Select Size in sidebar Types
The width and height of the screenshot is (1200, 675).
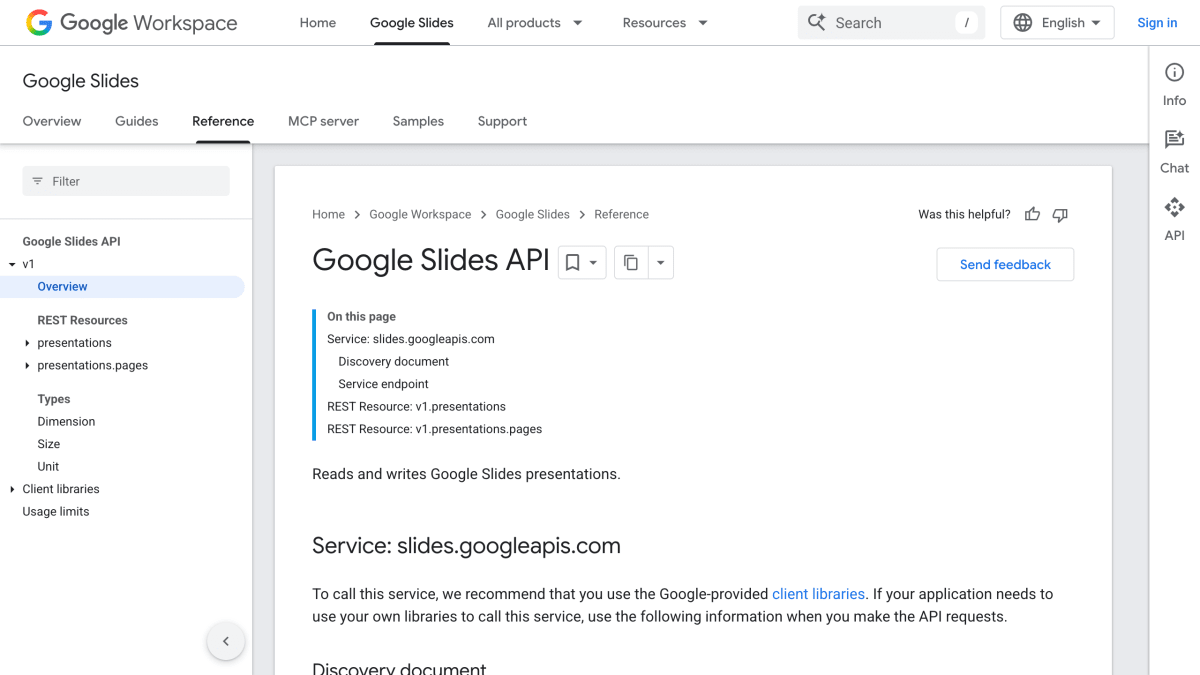[x=49, y=444]
